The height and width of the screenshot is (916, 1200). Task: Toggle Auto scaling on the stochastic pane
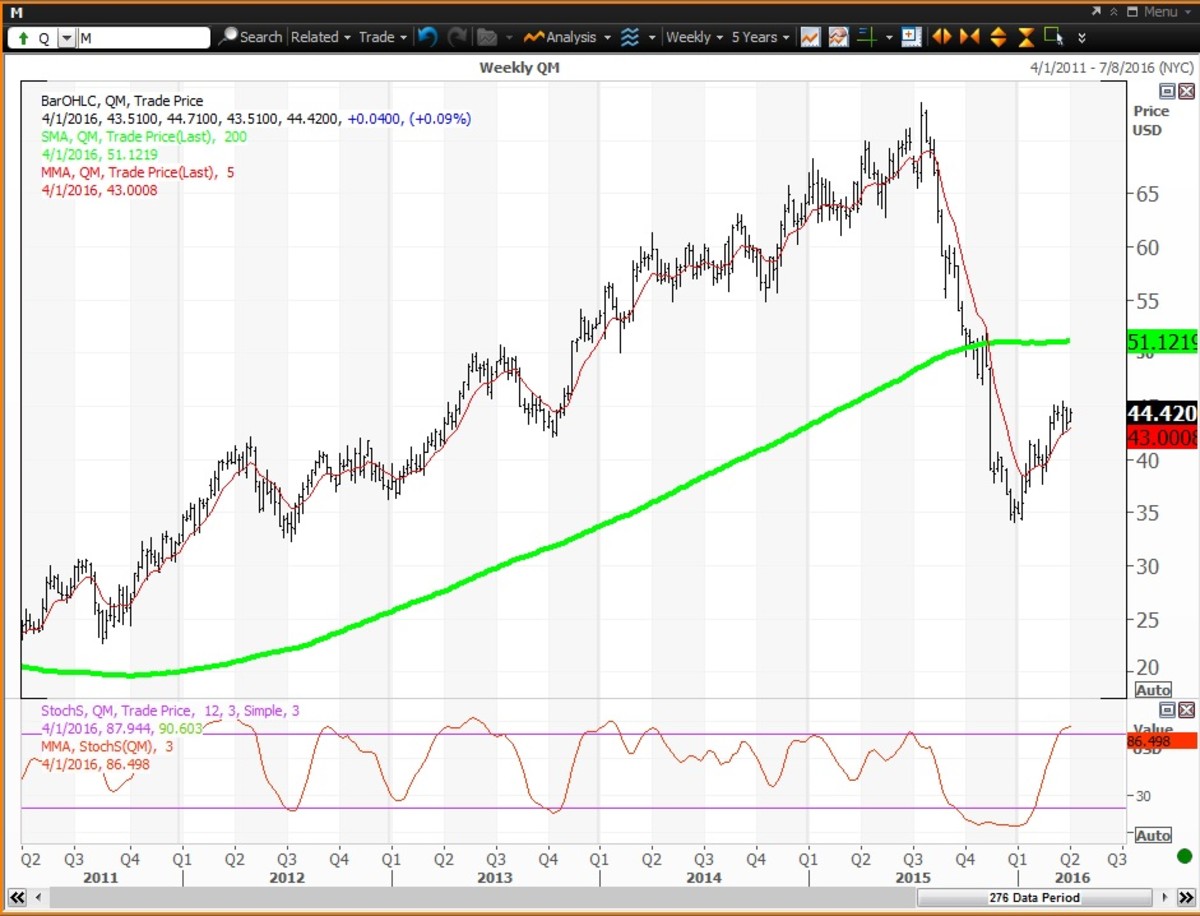(x=1153, y=835)
